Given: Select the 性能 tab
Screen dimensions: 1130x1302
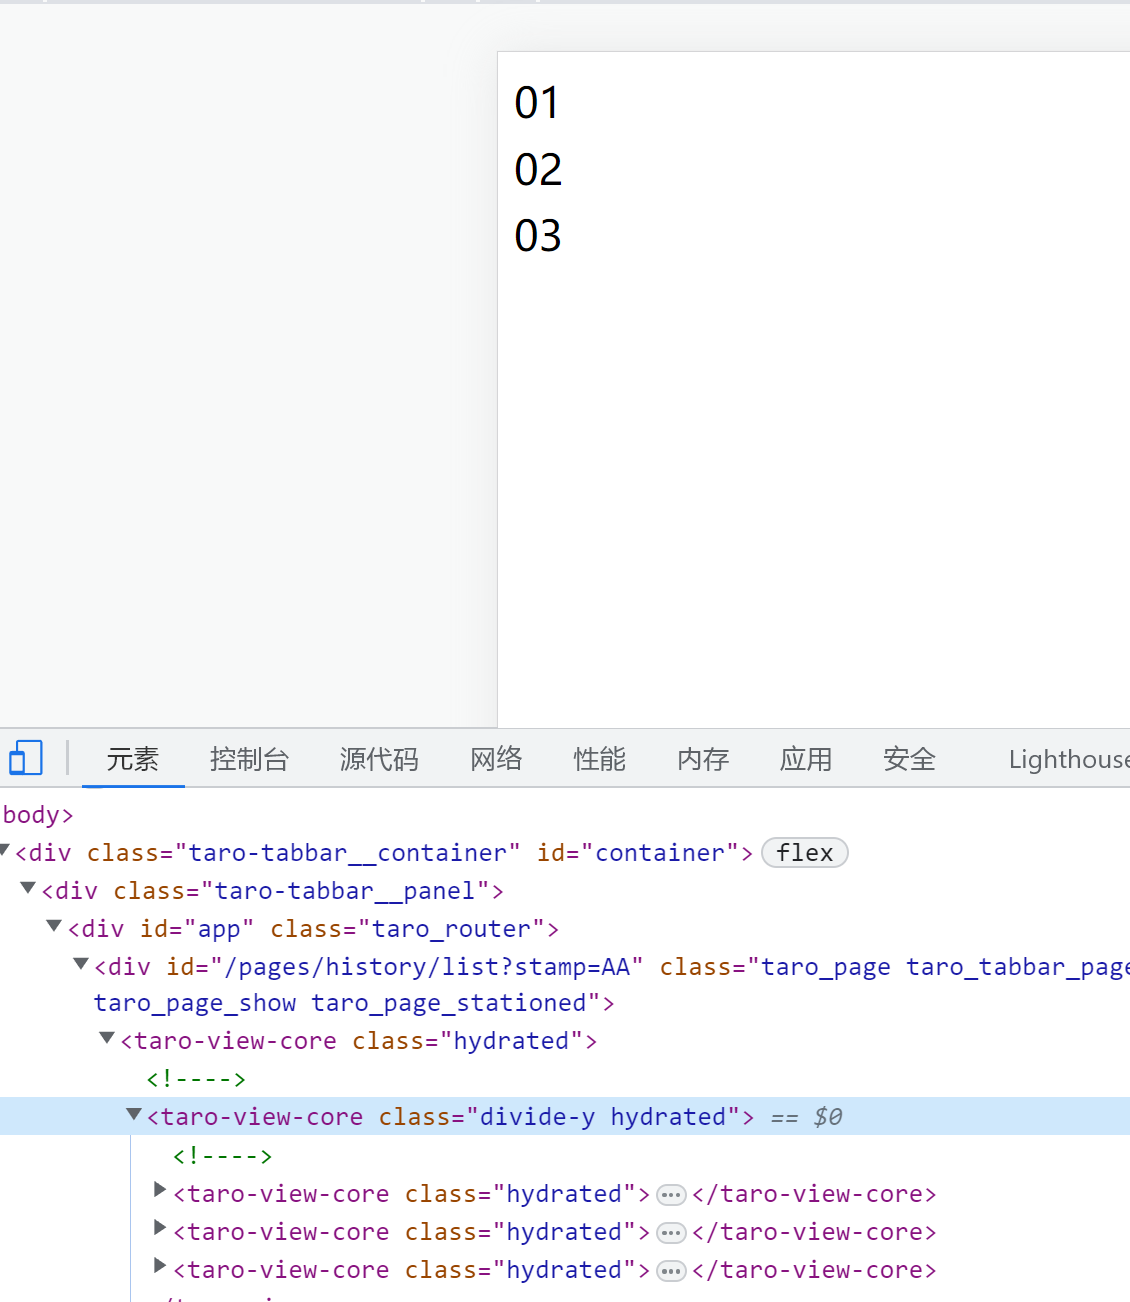Looking at the screenshot, I should pos(599,759).
